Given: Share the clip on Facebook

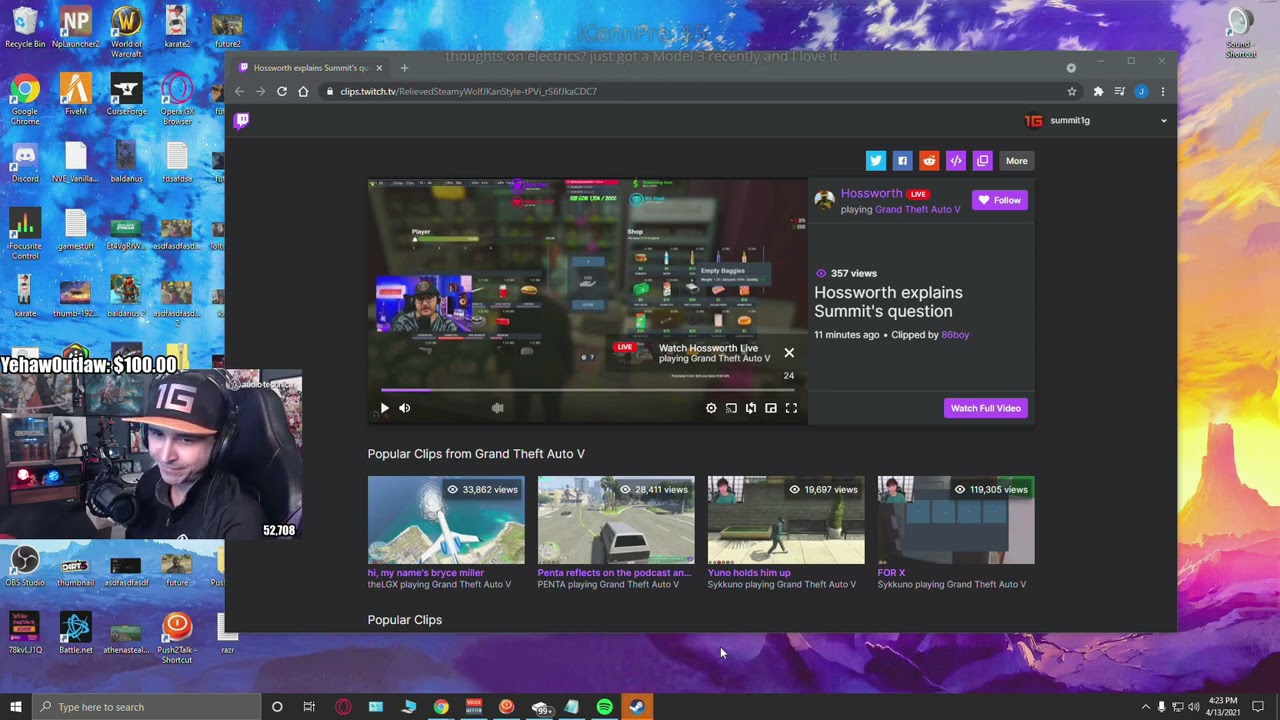Looking at the screenshot, I should click(902, 161).
